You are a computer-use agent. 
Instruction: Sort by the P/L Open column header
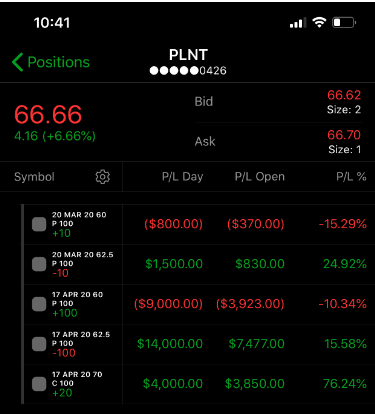coord(260,177)
